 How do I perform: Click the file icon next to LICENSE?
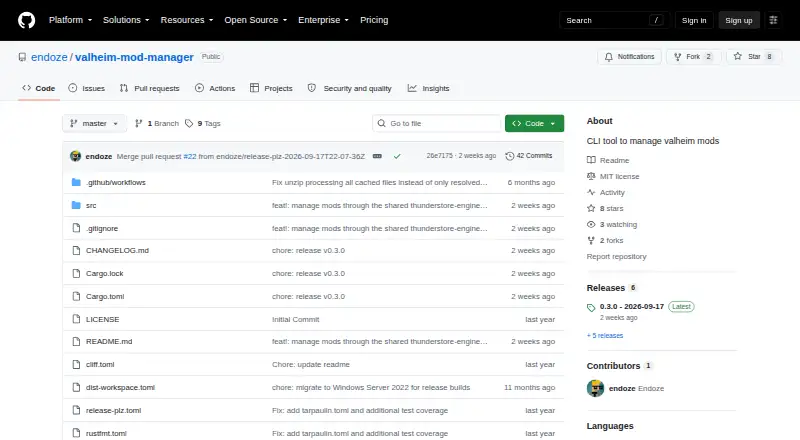76,319
